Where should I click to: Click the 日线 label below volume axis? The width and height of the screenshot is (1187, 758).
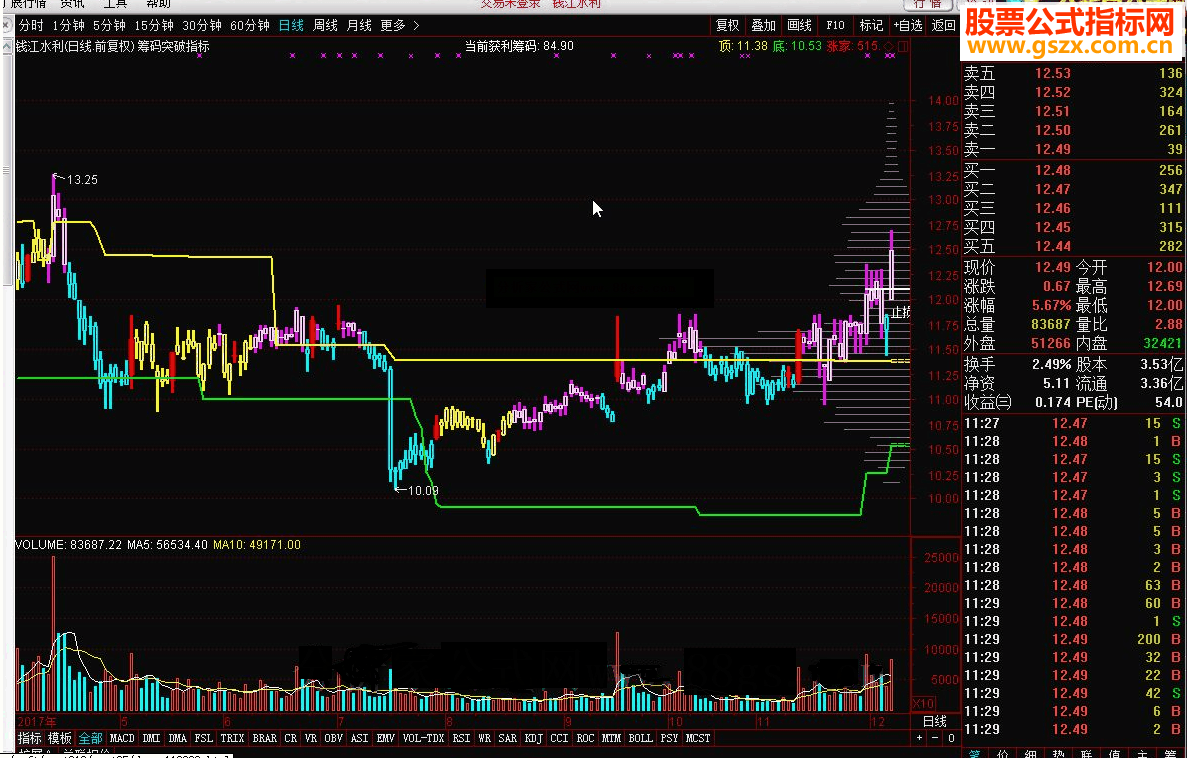pos(935,721)
